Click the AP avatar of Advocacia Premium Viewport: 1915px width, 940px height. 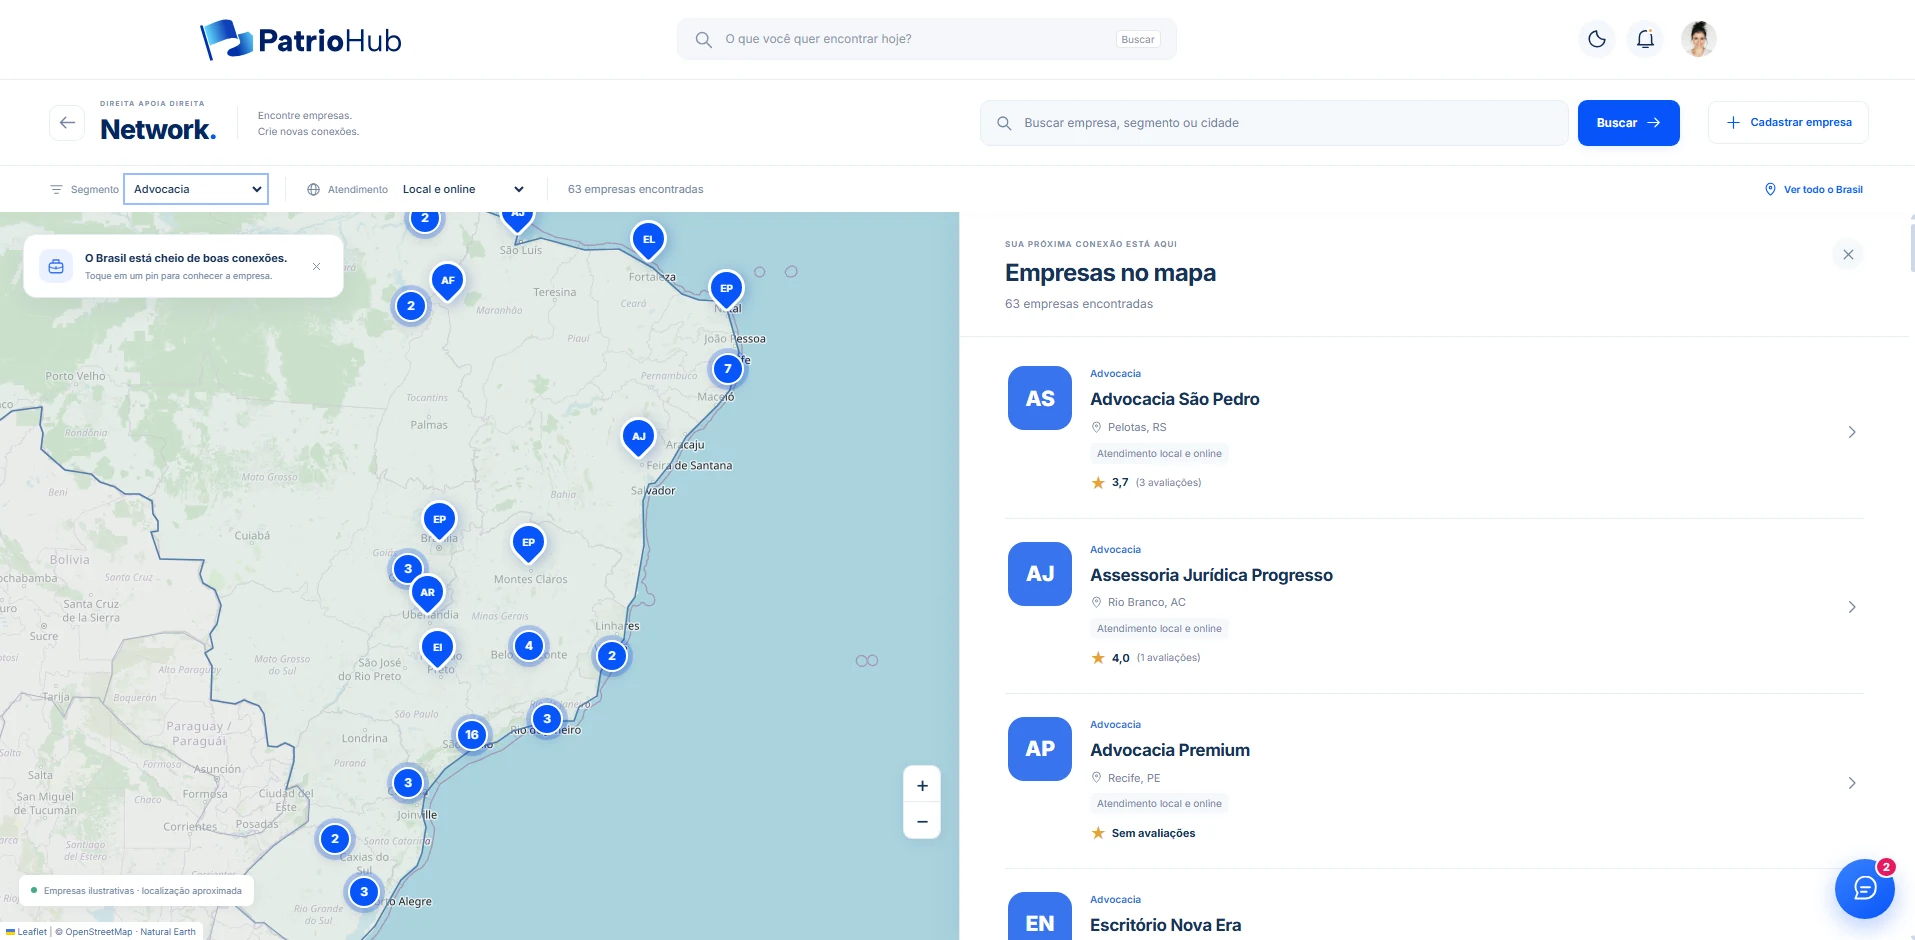coord(1040,749)
